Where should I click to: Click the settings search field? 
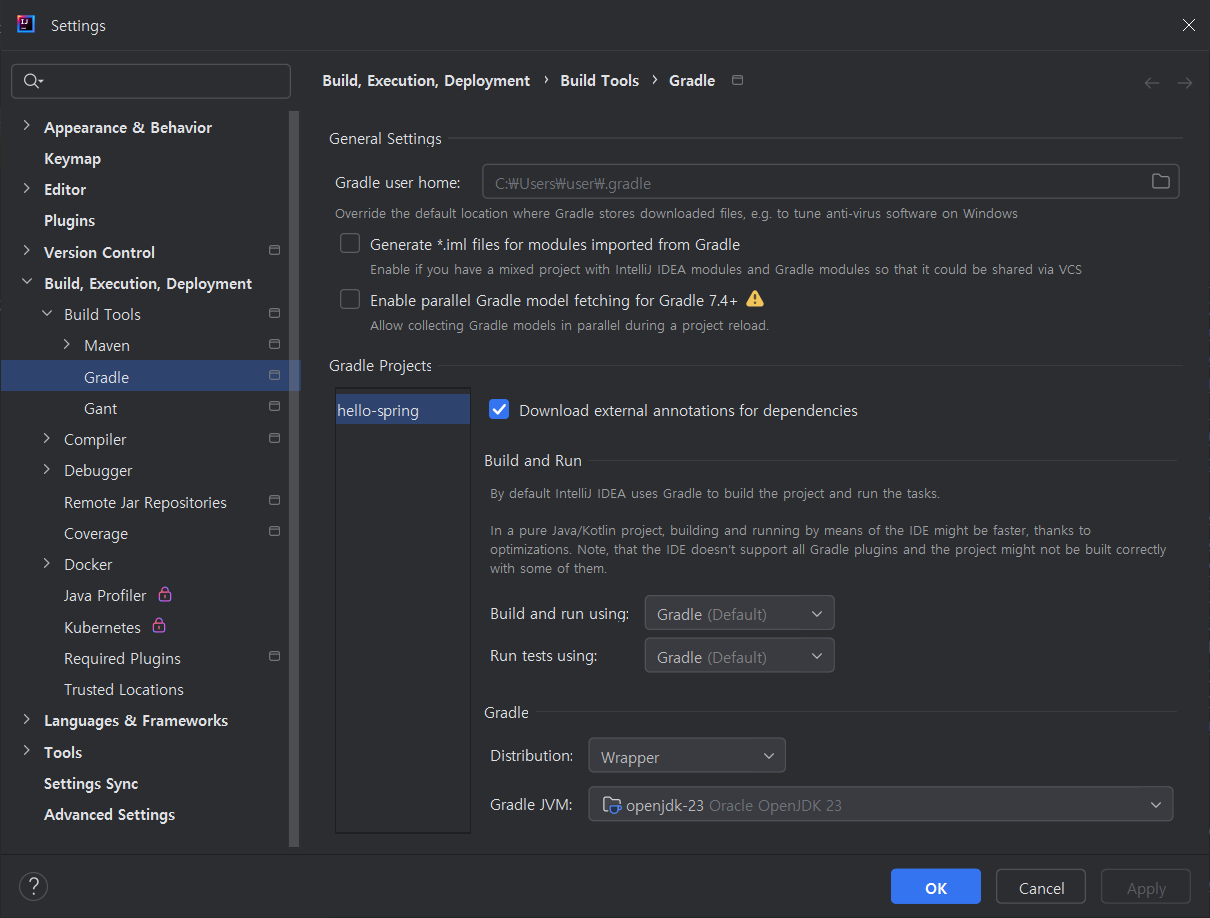151,81
